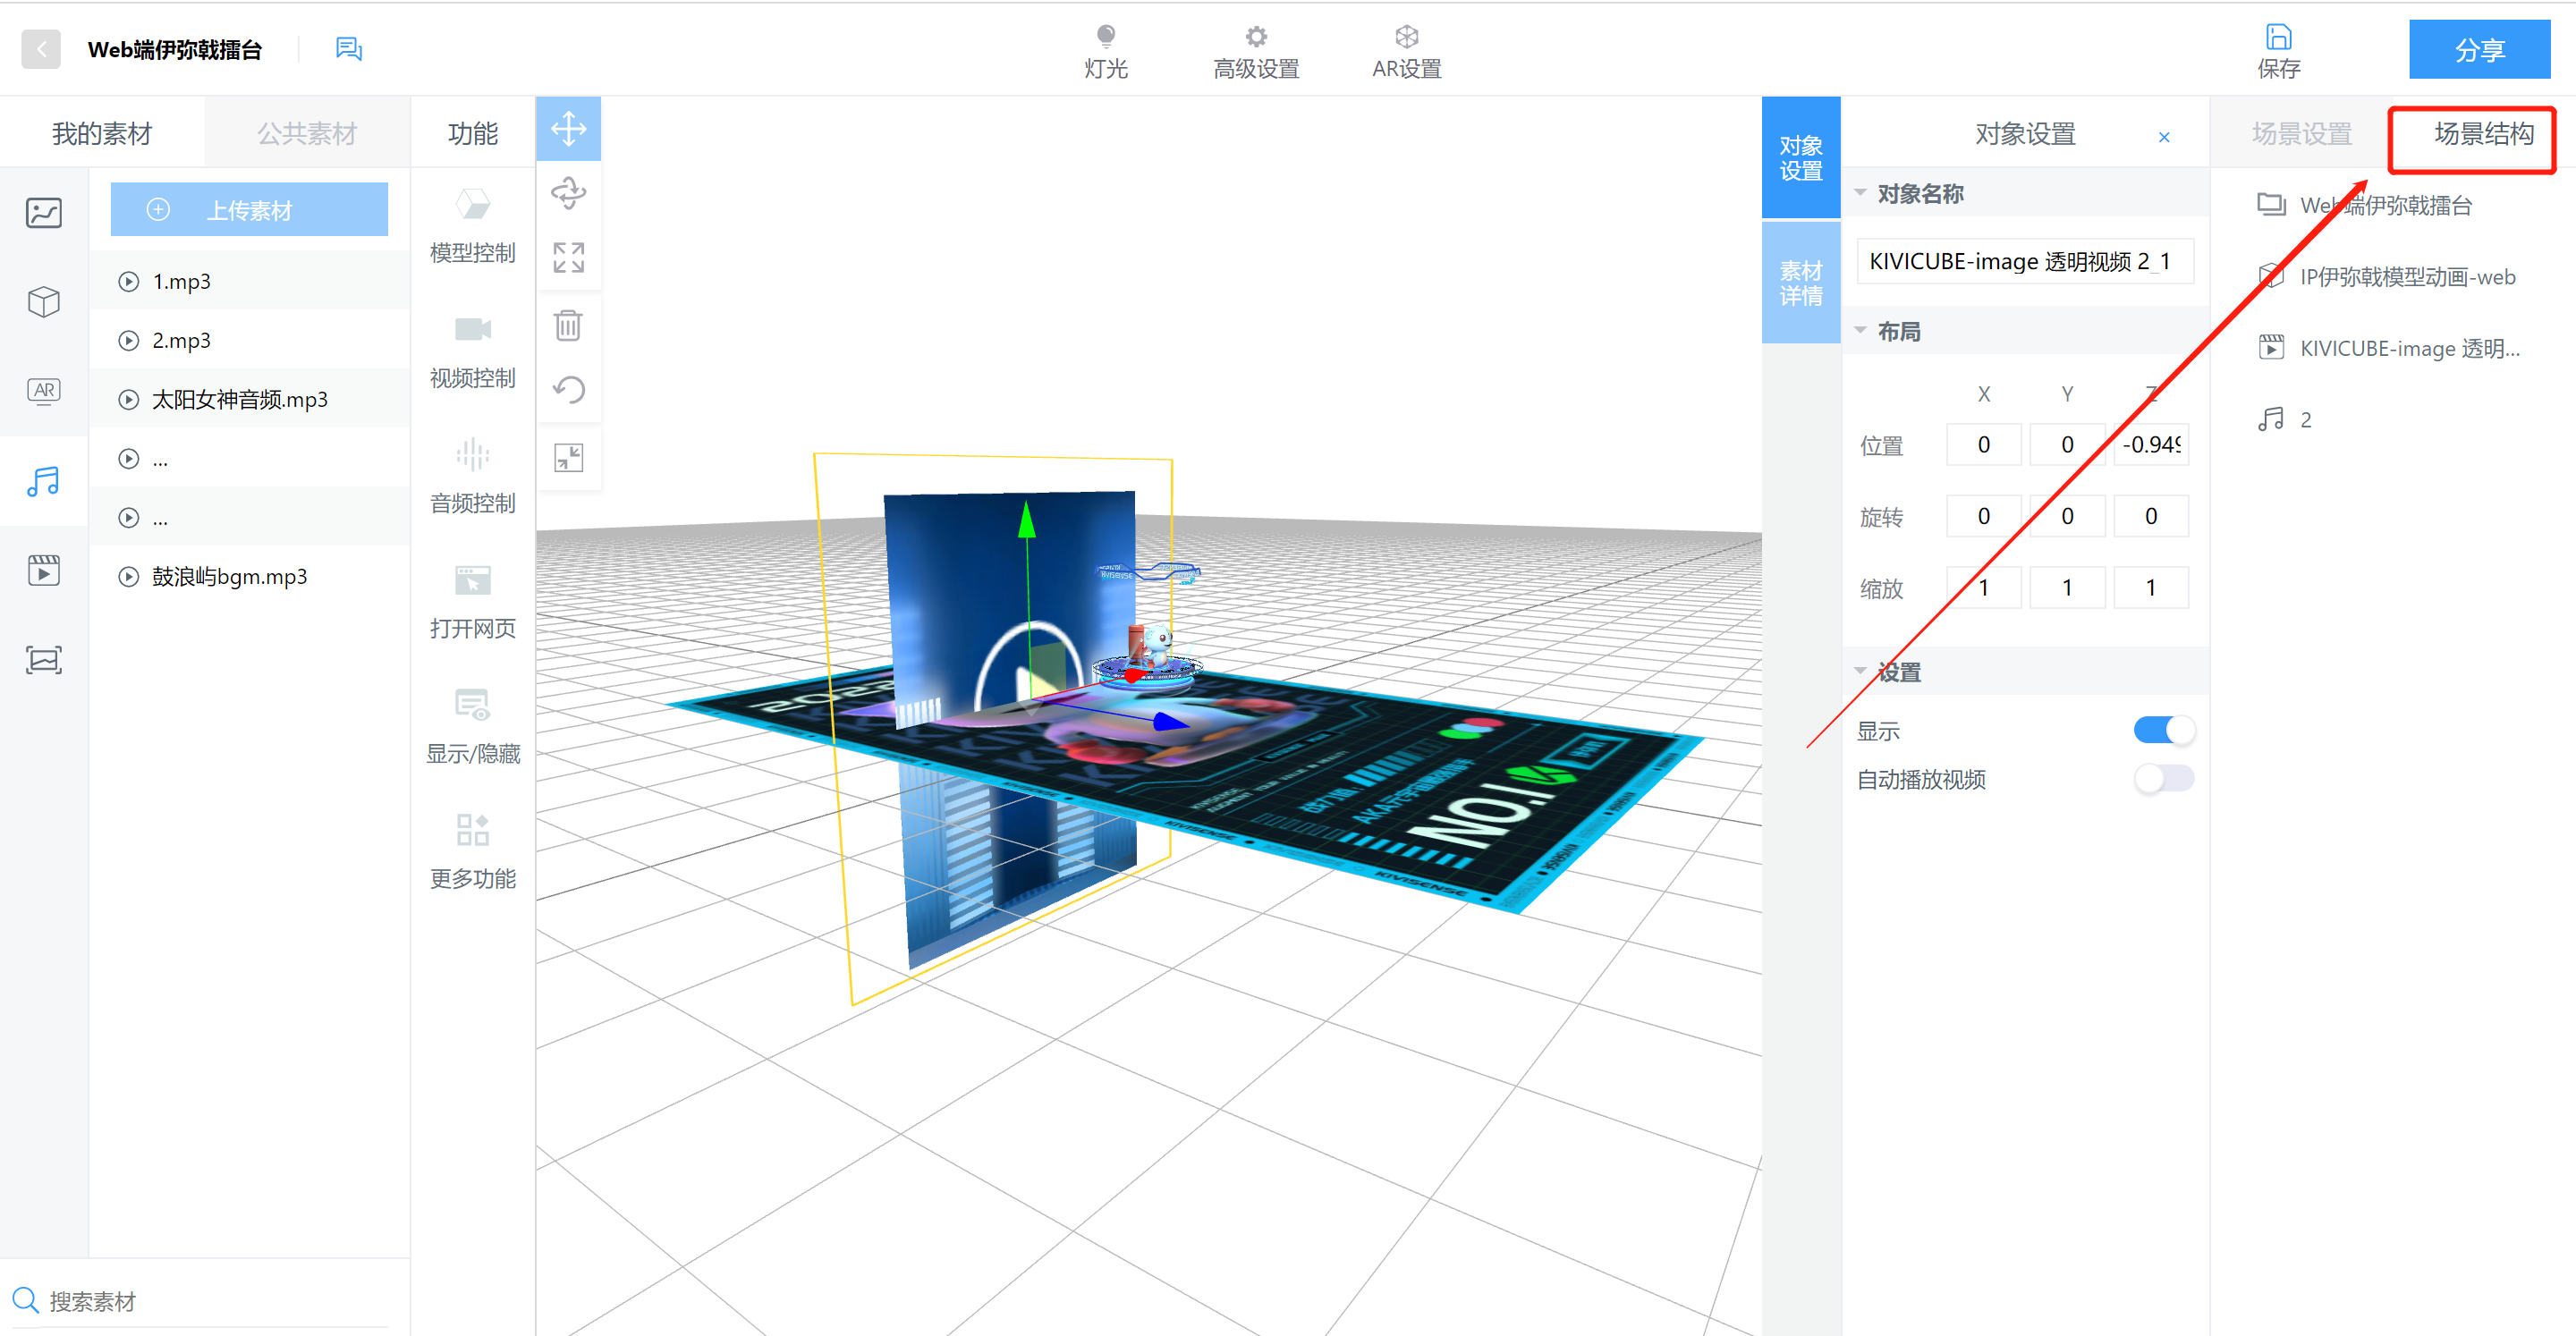This screenshot has width=2576, height=1336.
Task: Click the 保存 save icon
Action: (x=2278, y=38)
